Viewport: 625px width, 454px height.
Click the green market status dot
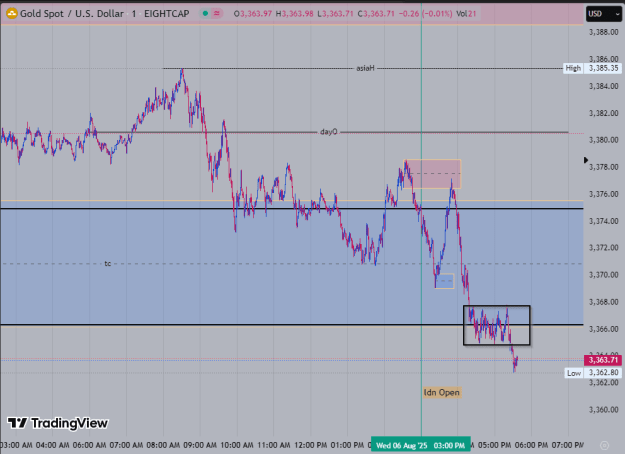pyautogui.click(x=205, y=14)
